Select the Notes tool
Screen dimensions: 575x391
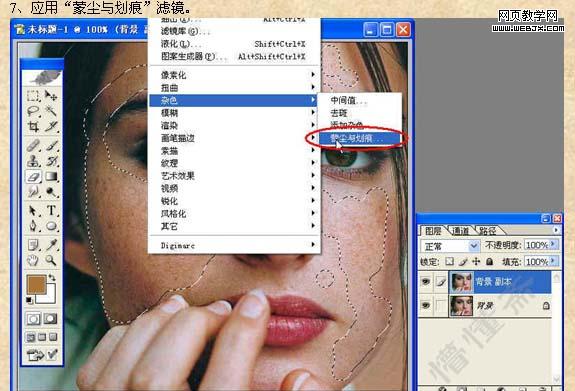coord(33,245)
